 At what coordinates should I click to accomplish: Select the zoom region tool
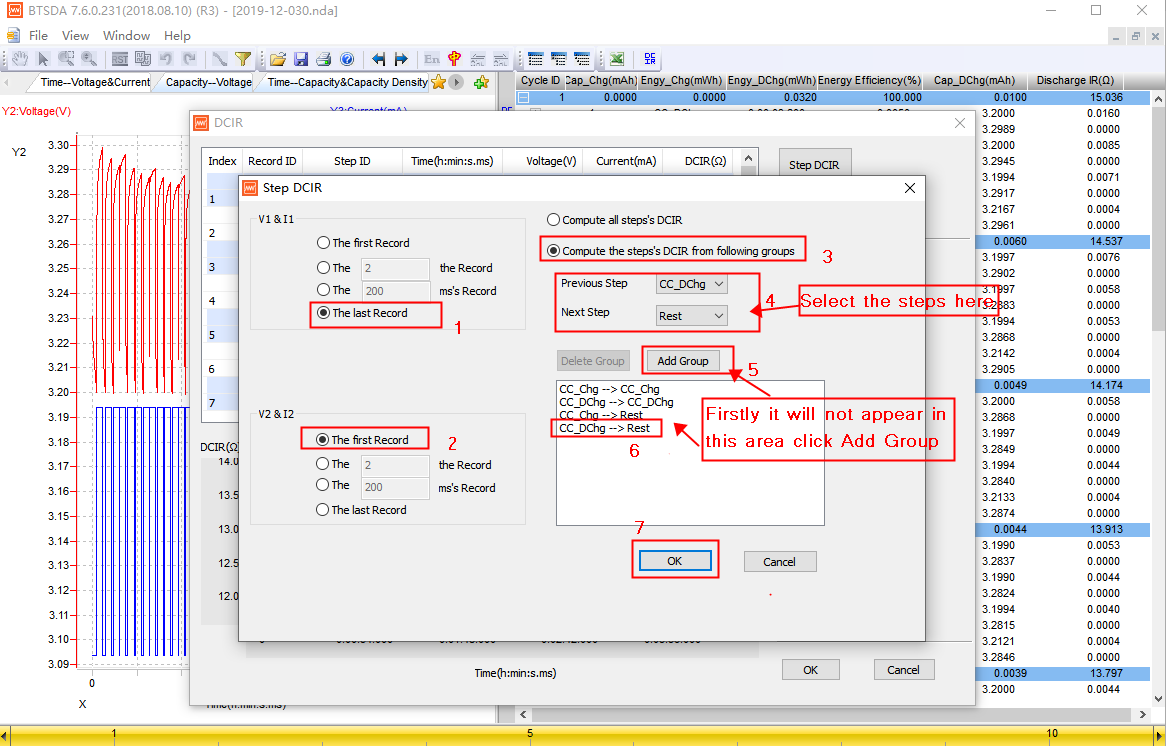(x=66, y=59)
